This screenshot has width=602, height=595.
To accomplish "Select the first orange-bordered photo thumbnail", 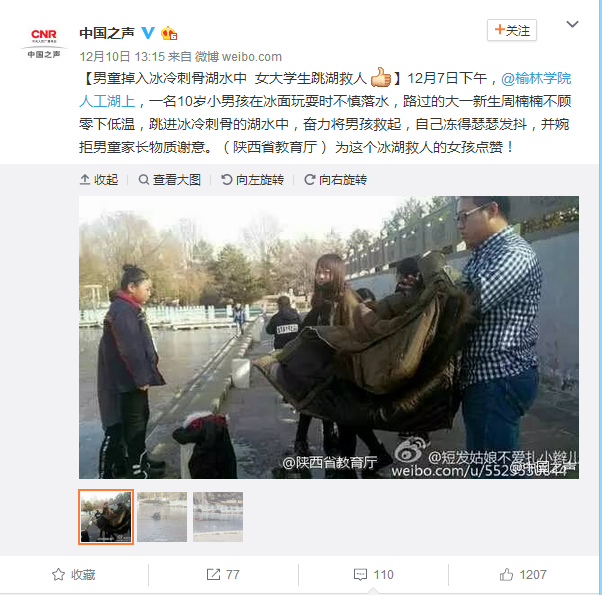I will pos(106,517).
